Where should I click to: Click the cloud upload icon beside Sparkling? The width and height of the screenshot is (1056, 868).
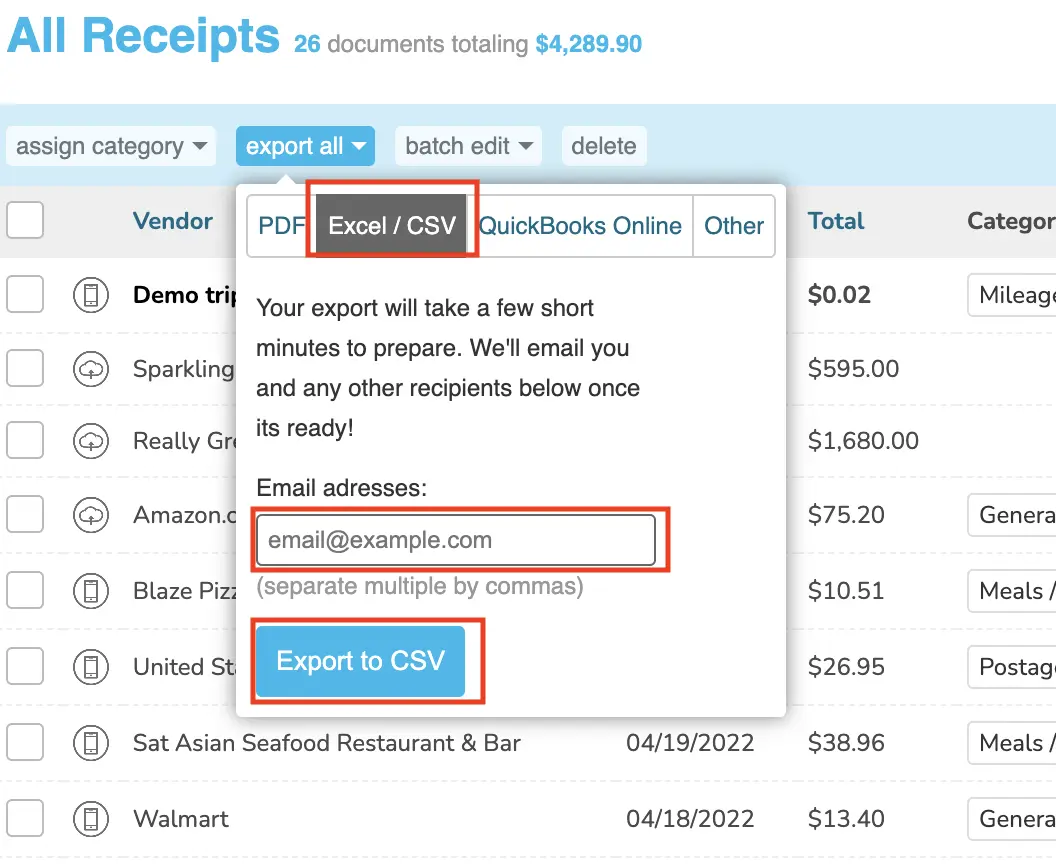[x=91, y=369]
